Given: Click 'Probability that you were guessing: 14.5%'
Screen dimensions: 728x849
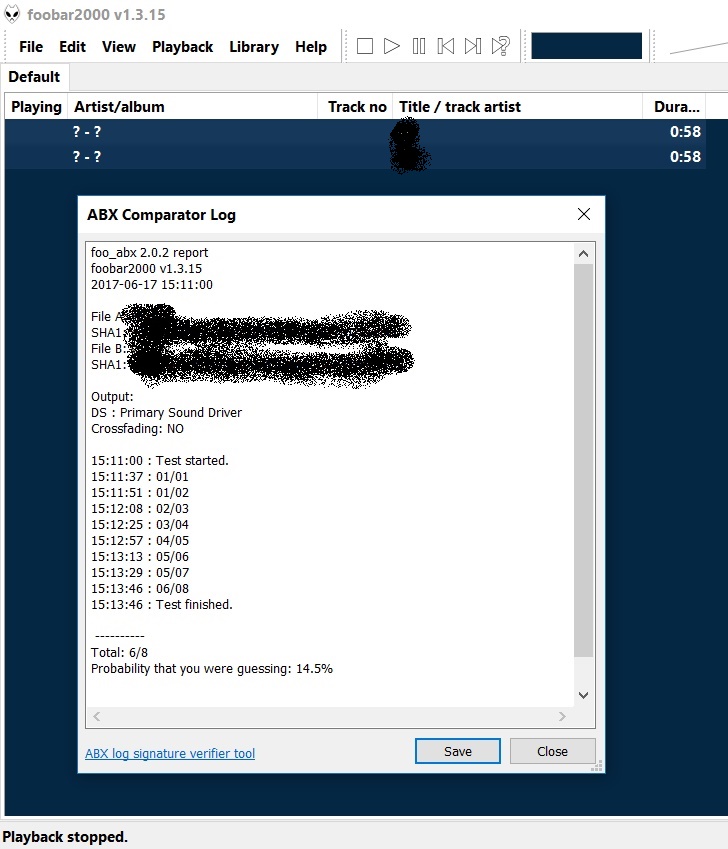Looking at the screenshot, I should 212,669.
